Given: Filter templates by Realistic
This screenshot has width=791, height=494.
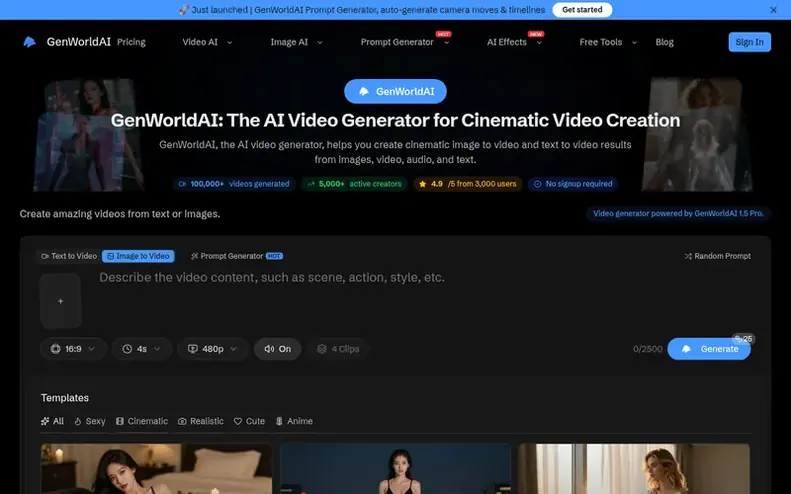Looking at the screenshot, I should click(201, 421).
